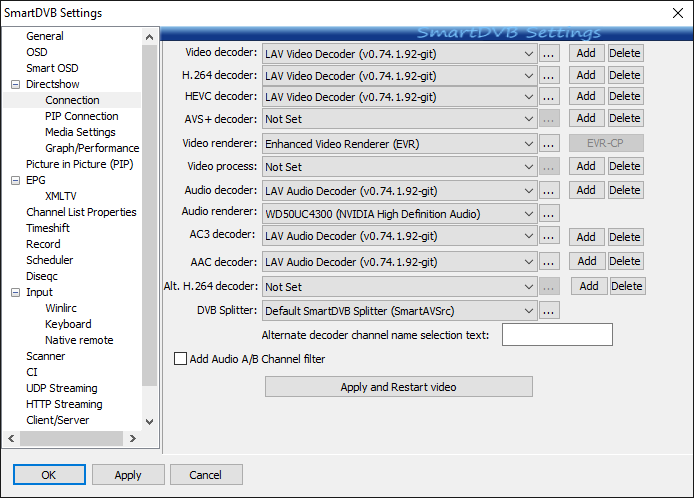Open the Alt. H.264 decoder dropdown
This screenshot has height=498, width=694.
pos(400,286)
